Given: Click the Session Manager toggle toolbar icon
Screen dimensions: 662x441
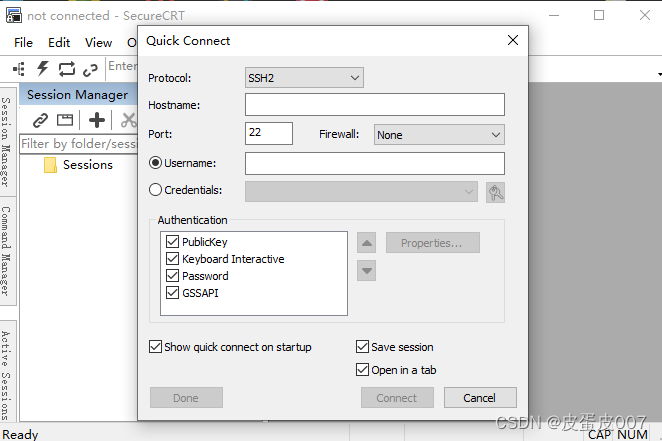Looking at the screenshot, I should 19,69.
